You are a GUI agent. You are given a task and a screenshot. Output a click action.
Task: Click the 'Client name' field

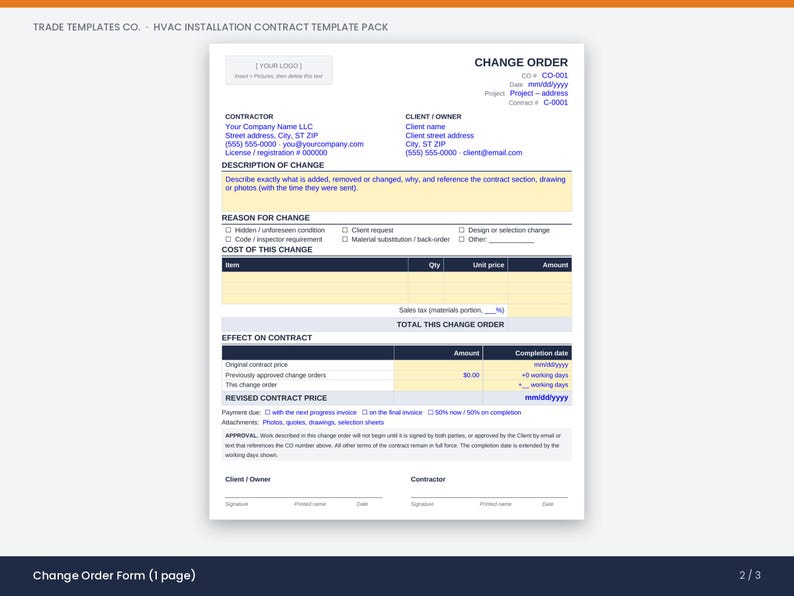pyautogui.click(x=425, y=127)
